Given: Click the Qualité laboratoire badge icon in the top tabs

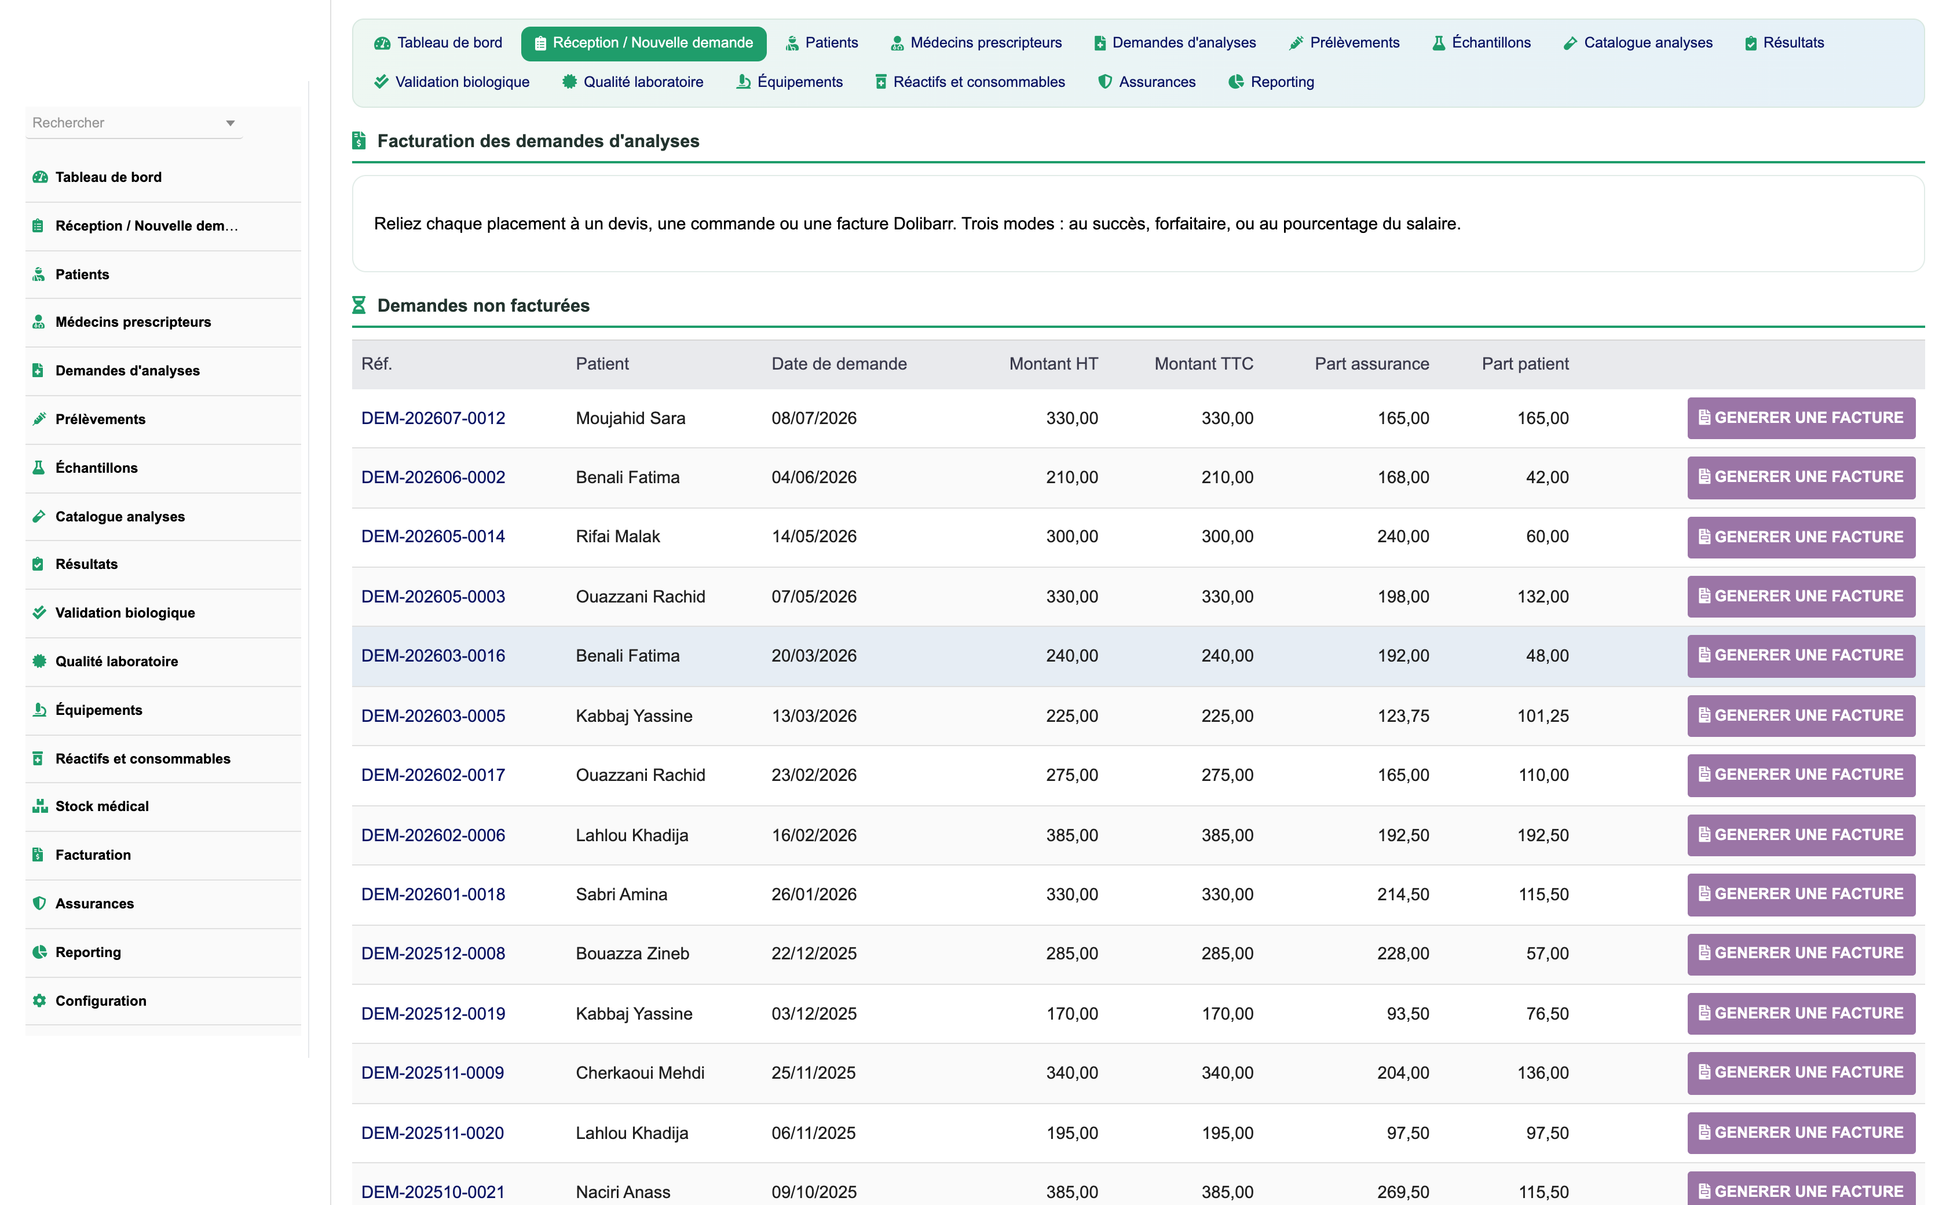Looking at the screenshot, I should click(x=569, y=82).
